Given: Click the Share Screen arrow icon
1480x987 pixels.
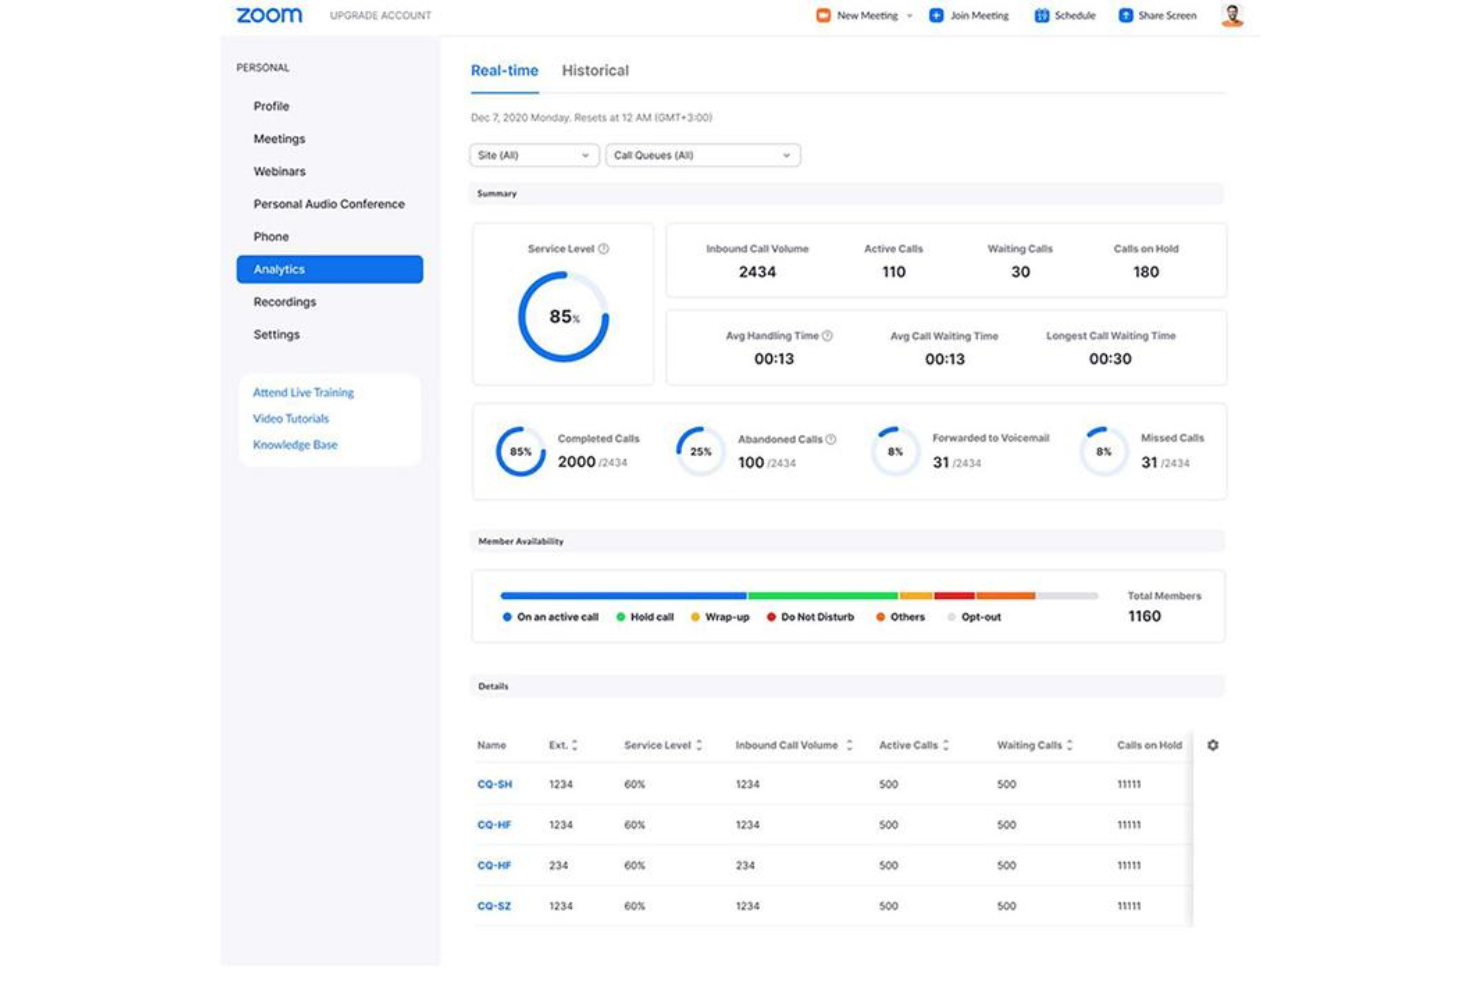Looking at the screenshot, I should point(1125,15).
